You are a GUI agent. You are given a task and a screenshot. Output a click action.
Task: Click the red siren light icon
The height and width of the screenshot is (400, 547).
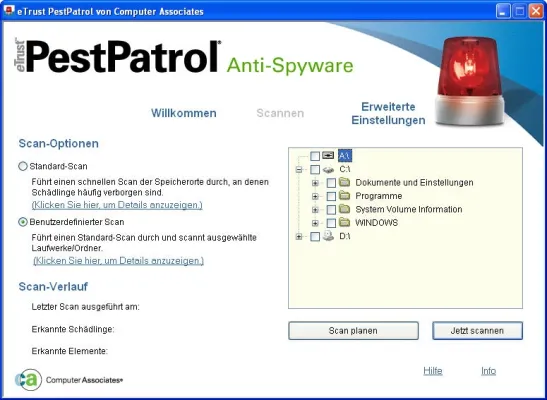tap(470, 81)
